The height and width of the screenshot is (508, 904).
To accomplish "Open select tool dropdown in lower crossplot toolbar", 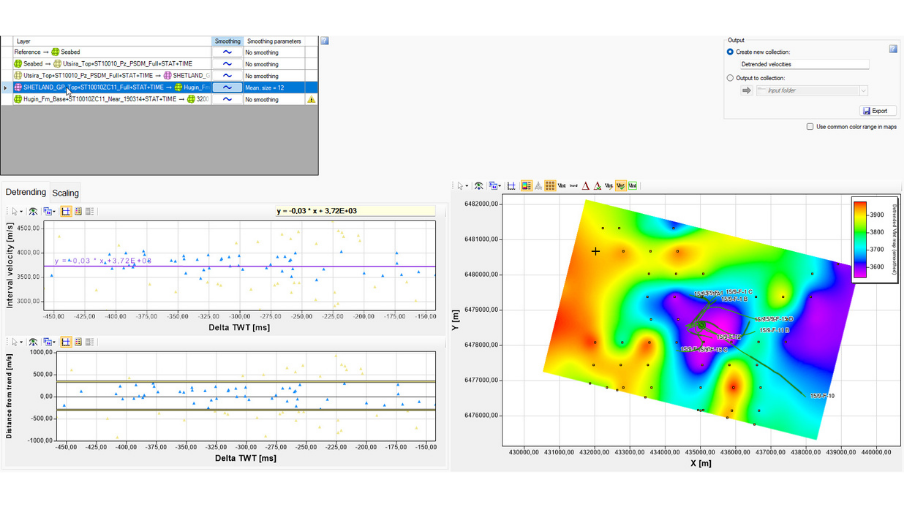I will [21, 342].
